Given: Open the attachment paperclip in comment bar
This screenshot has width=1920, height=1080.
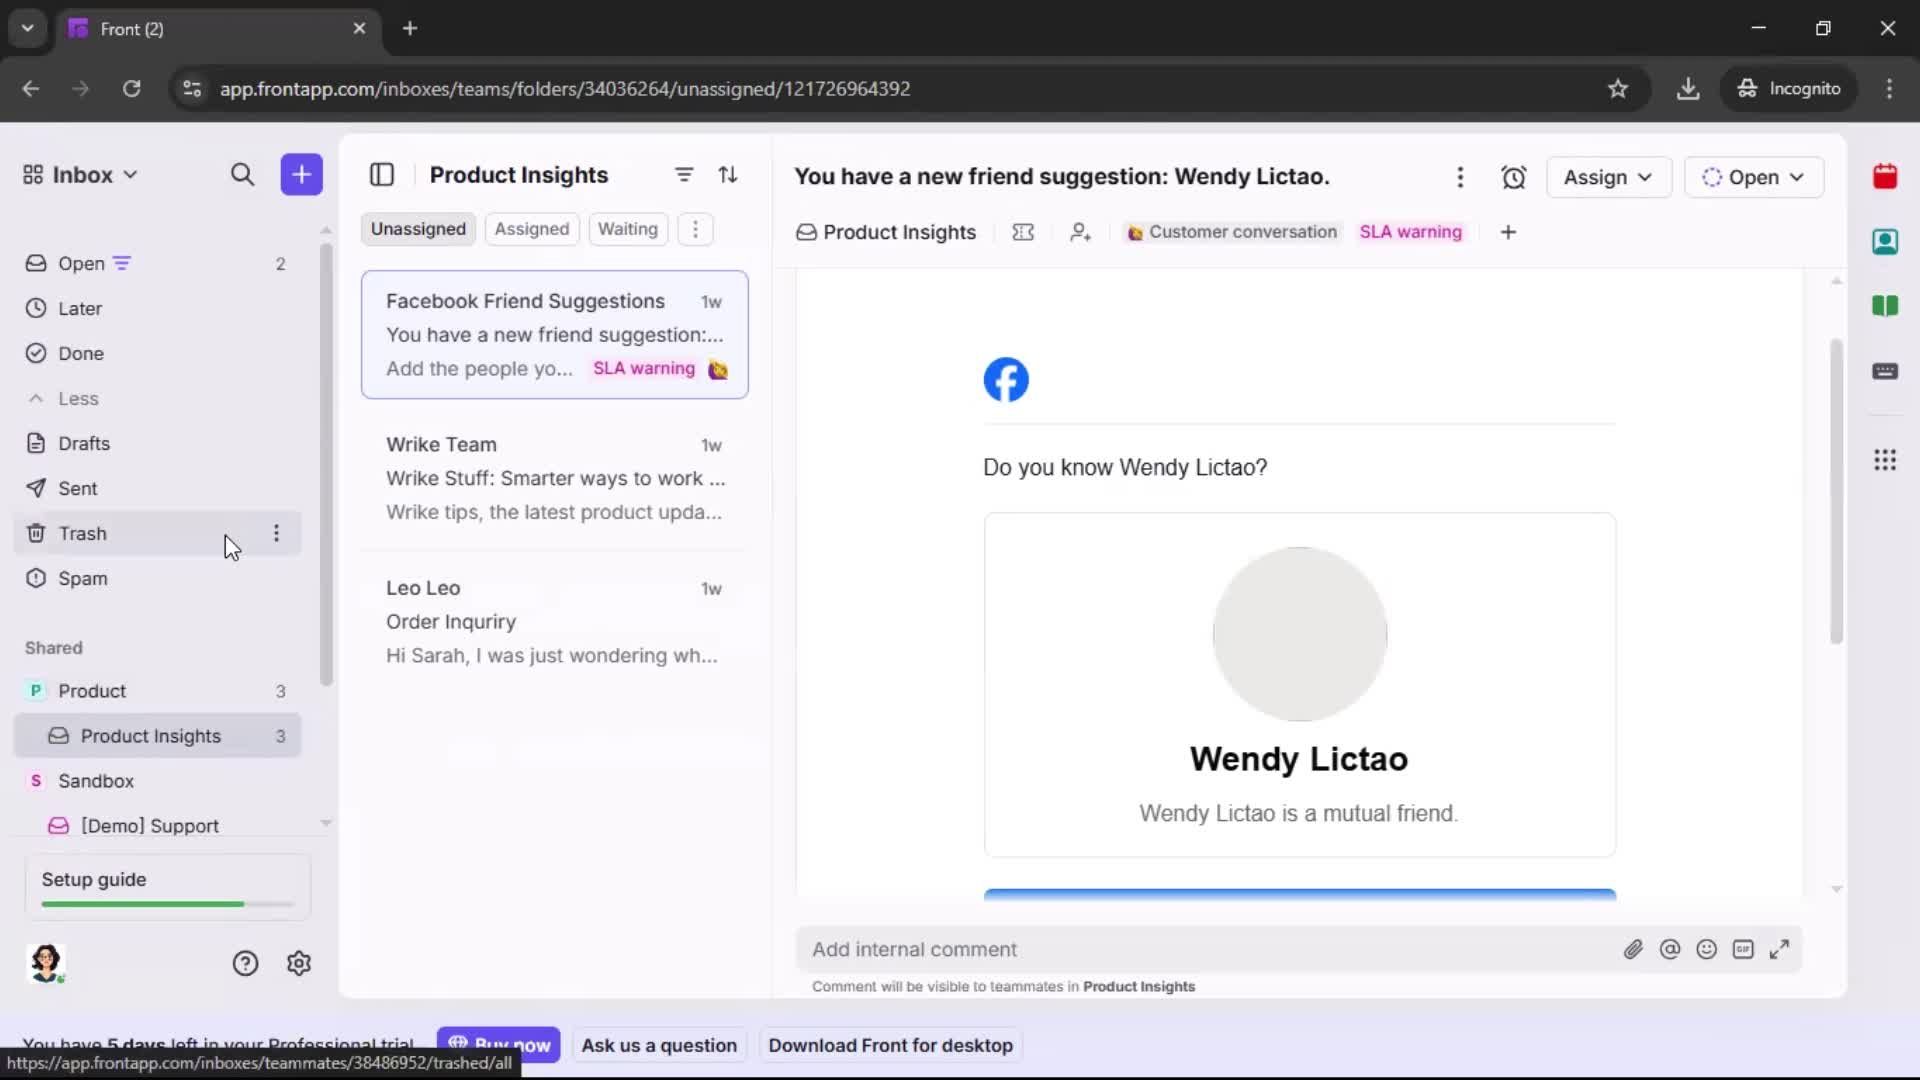Looking at the screenshot, I should pos(1634,949).
